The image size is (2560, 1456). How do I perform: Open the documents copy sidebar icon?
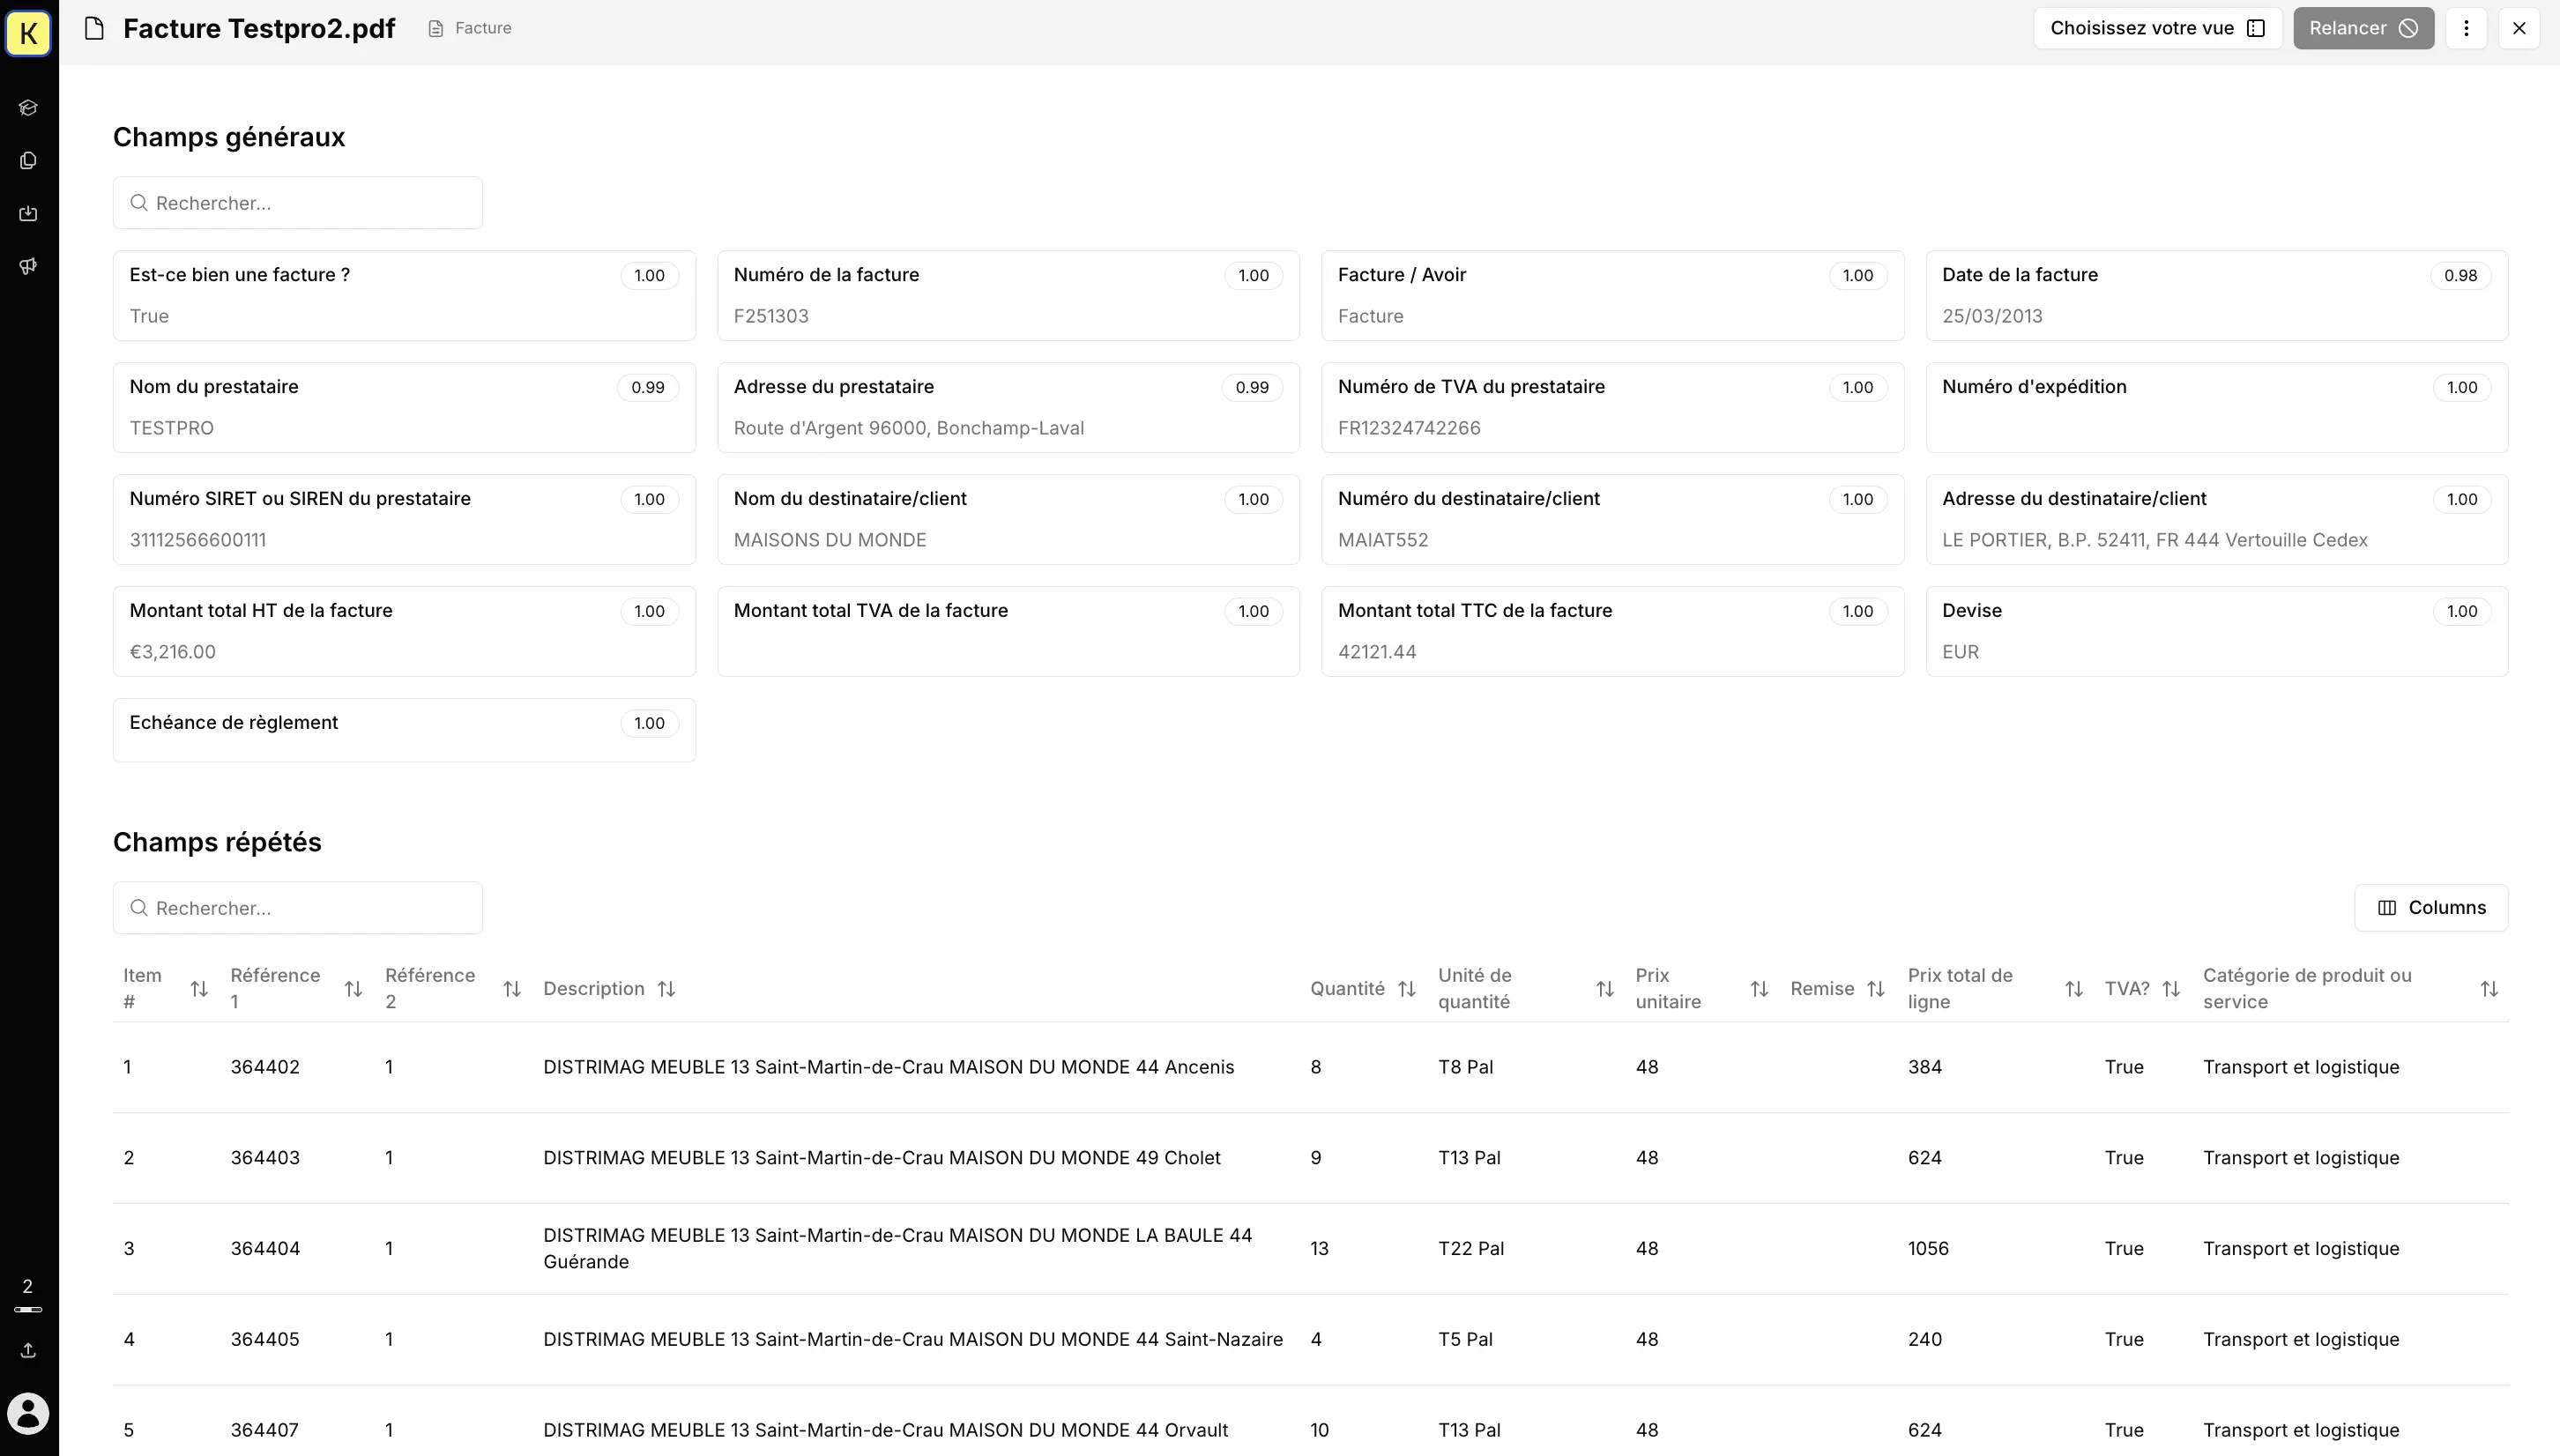[x=28, y=161]
